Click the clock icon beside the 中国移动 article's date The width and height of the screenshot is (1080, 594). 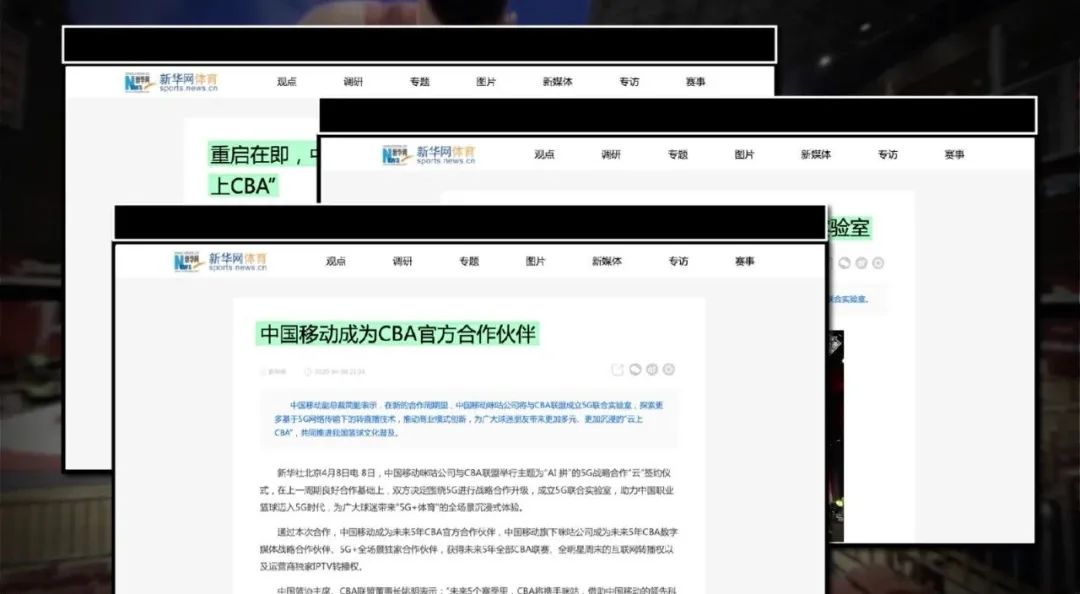[308, 372]
